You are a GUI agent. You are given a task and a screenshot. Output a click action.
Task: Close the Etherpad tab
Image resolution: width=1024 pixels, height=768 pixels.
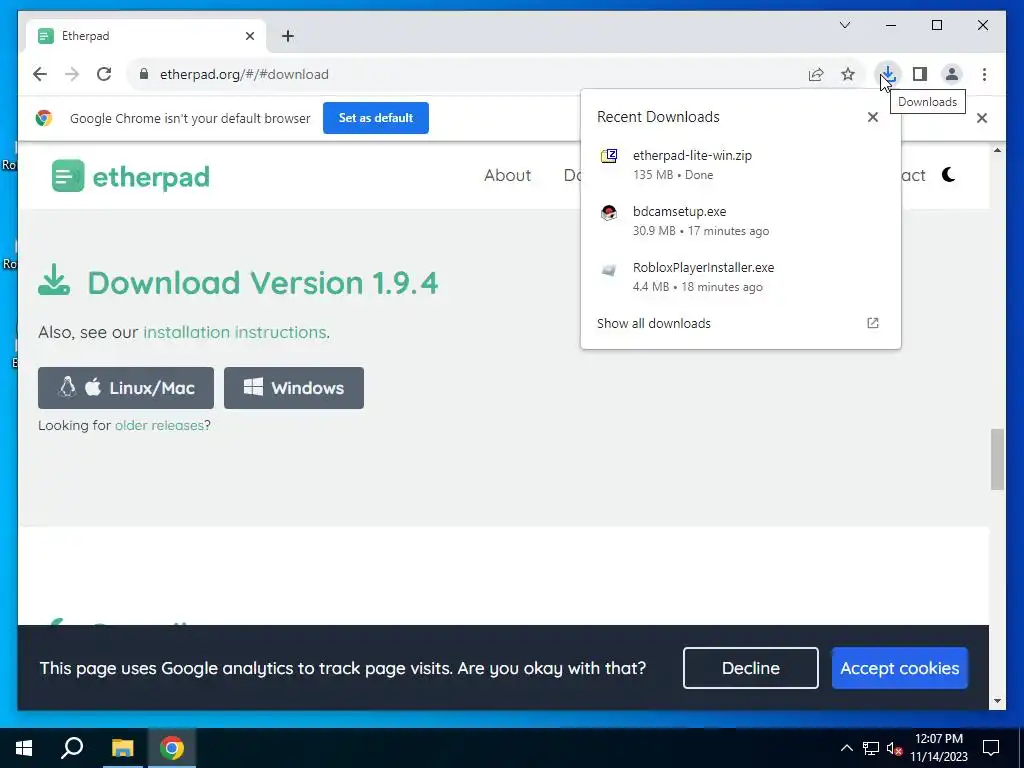[x=249, y=36]
